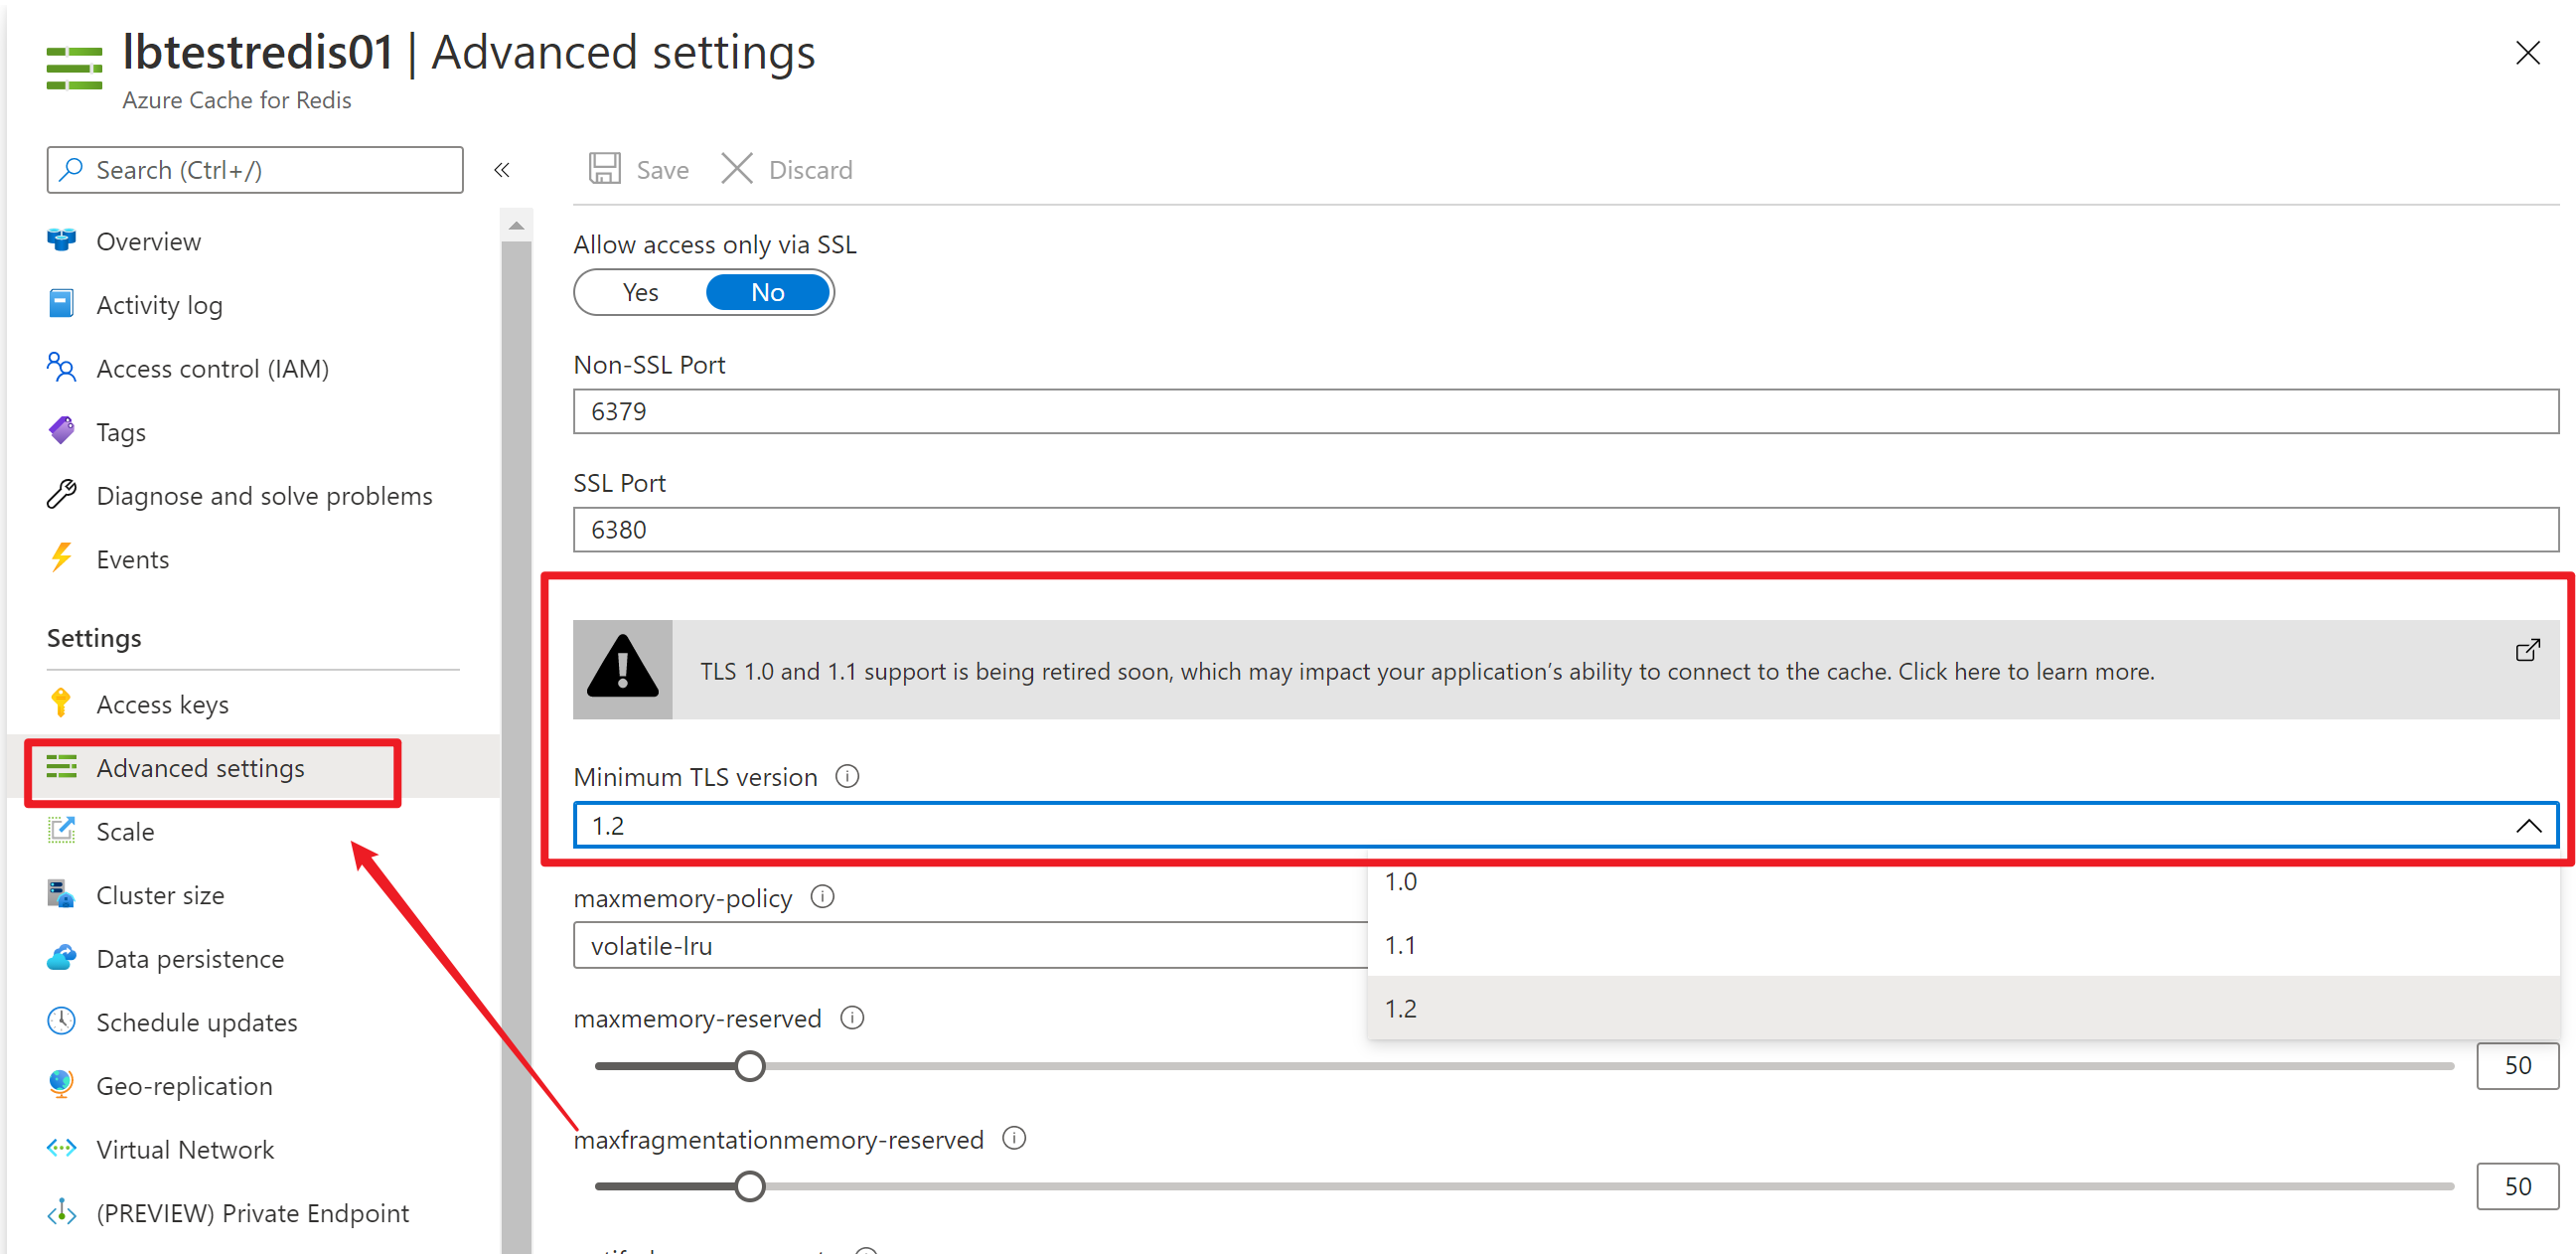Go to Data persistence settings

click(x=190, y=959)
